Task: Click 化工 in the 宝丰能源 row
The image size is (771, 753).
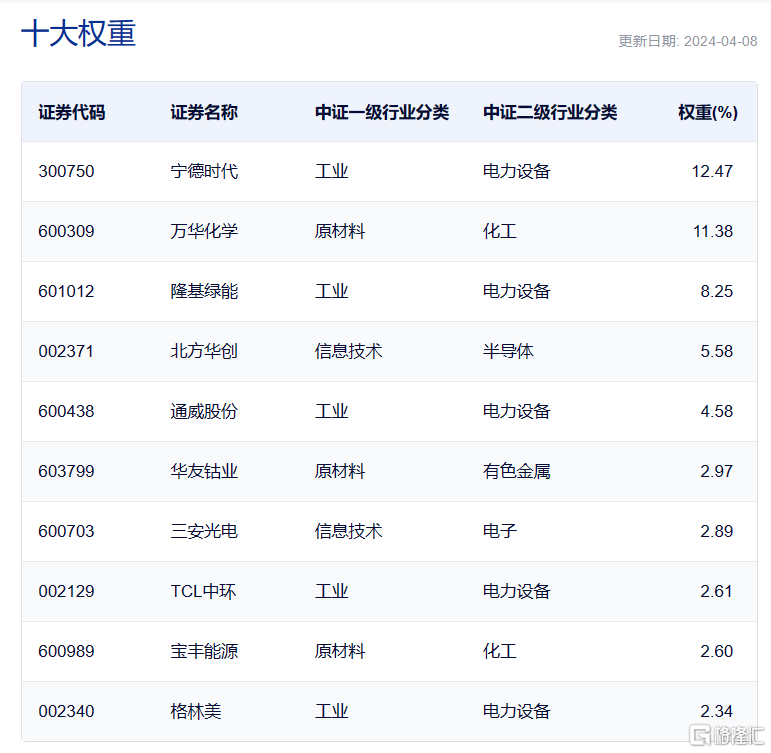Action: coord(500,651)
